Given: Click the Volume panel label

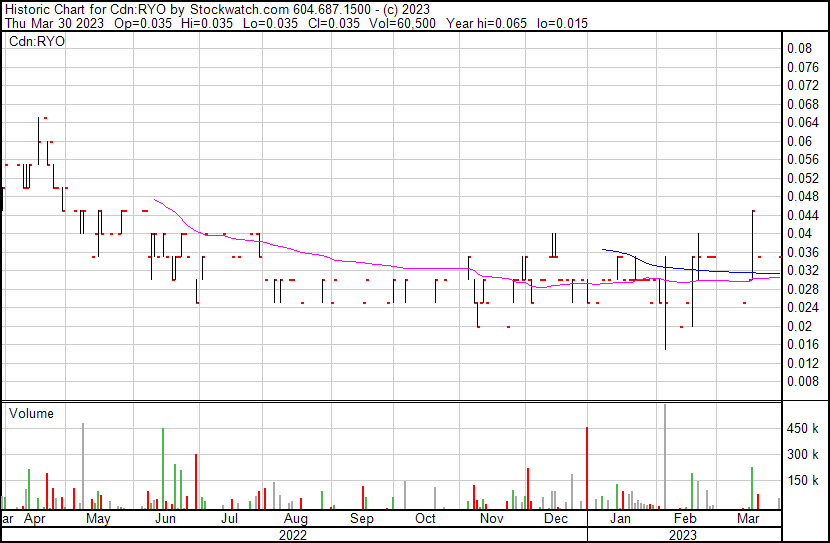Looking at the screenshot, I should (31, 413).
